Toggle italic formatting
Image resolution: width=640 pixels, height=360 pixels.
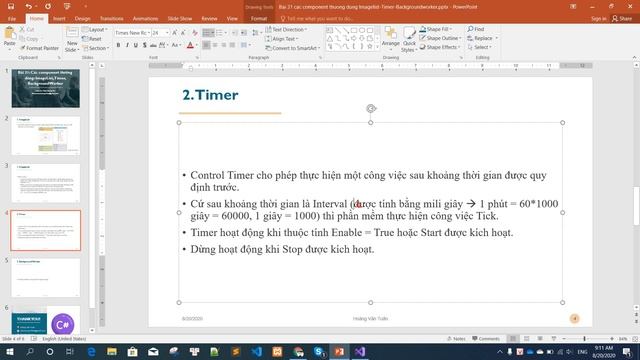(127, 45)
